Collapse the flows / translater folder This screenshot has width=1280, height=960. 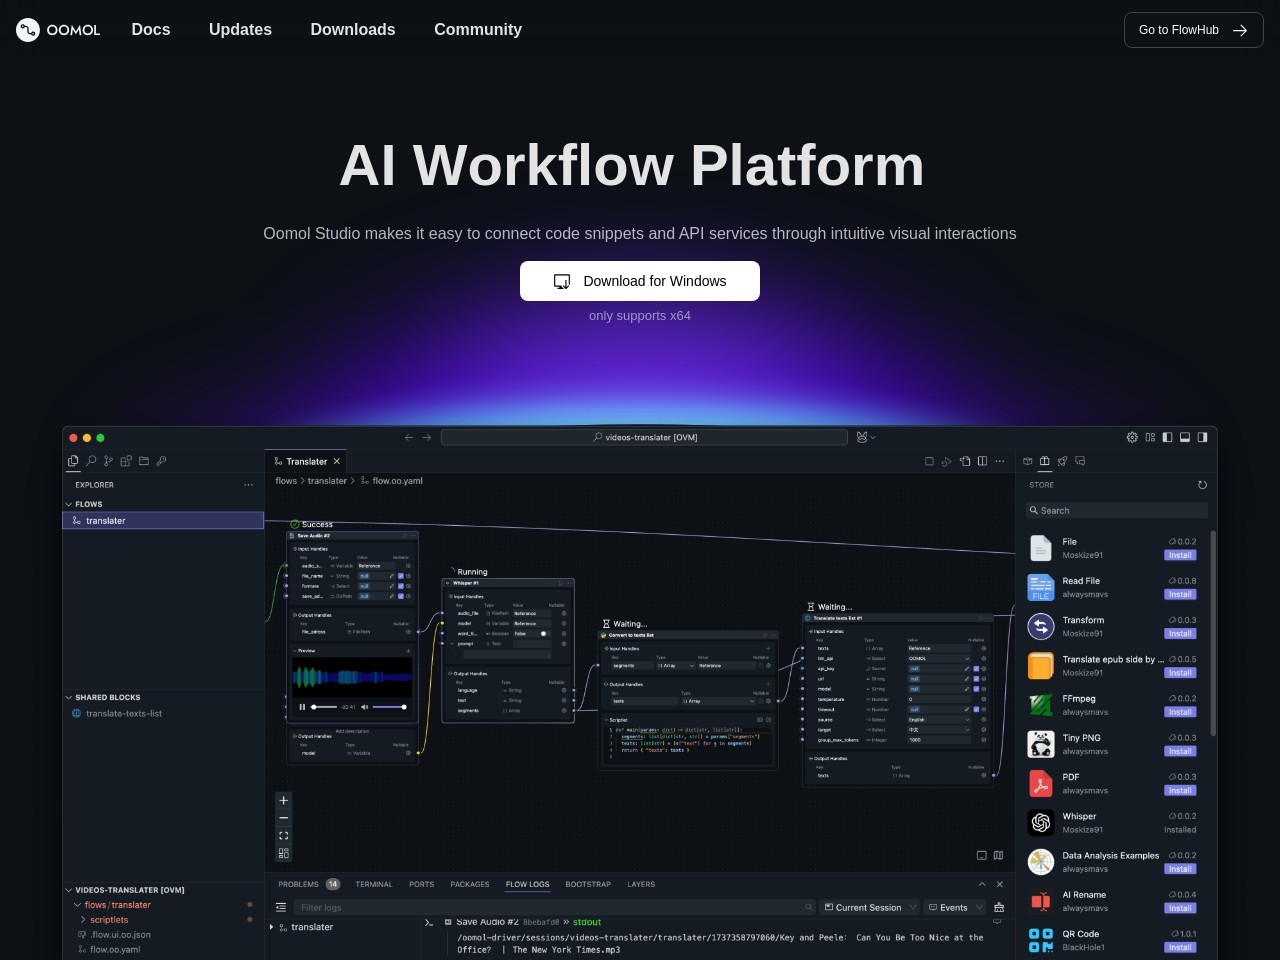(x=77, y=905)
